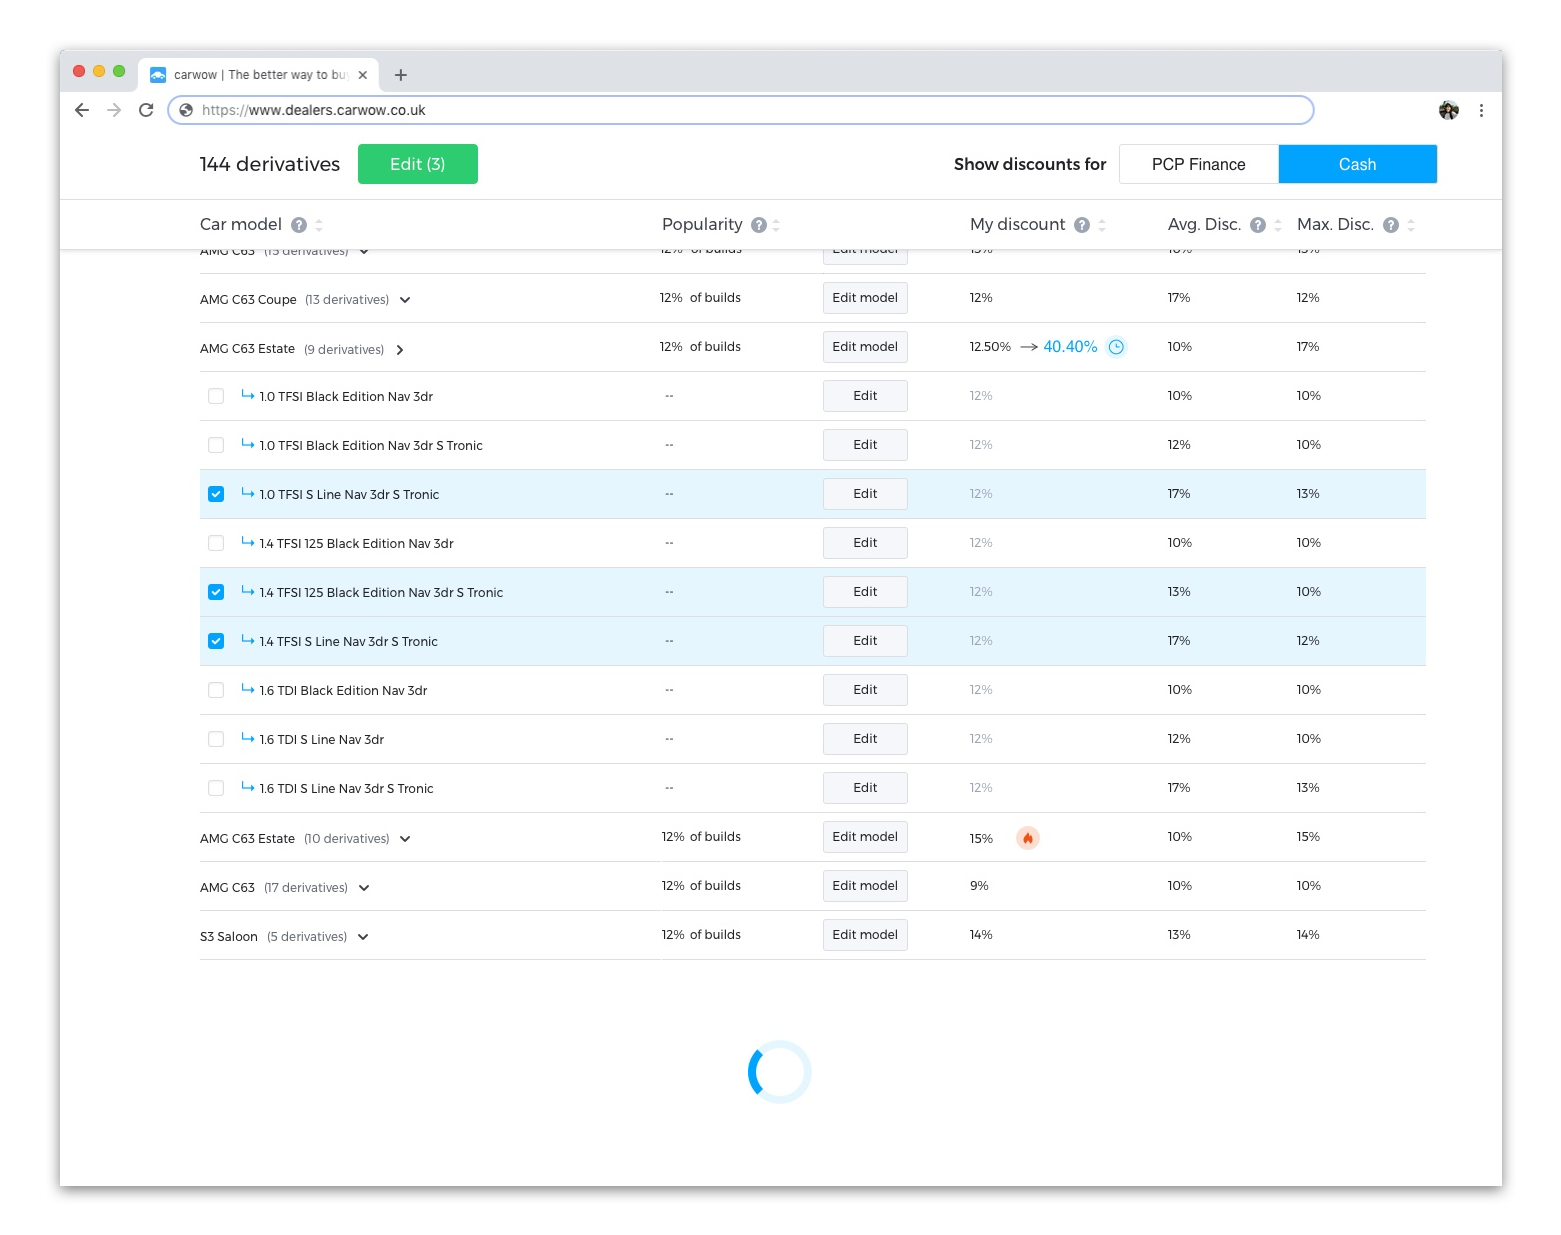Switch to PCP Finance discounts
The image size is (1561, 1235).
(x=1199, y=164)
